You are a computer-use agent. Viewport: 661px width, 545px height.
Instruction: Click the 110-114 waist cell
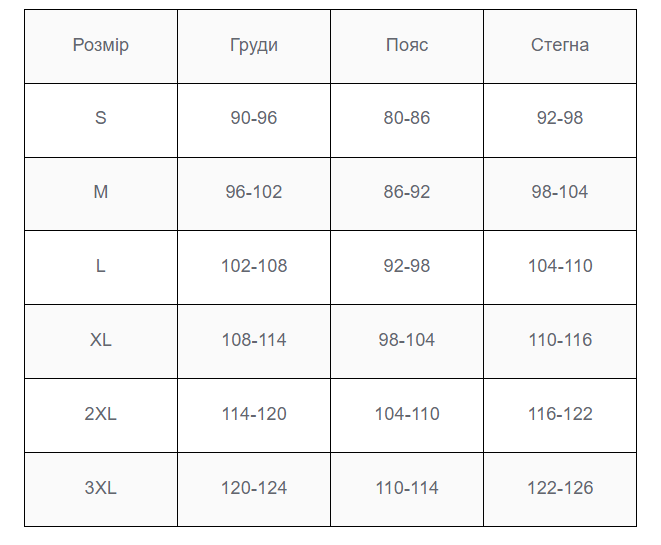tap(407, 489)
